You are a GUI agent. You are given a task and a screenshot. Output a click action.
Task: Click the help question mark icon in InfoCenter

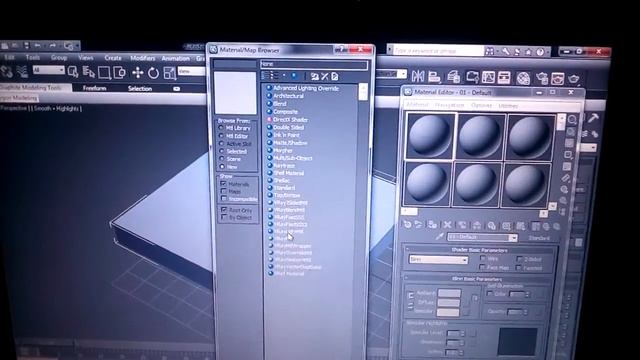pyautogui.click(x=540, y=52)
